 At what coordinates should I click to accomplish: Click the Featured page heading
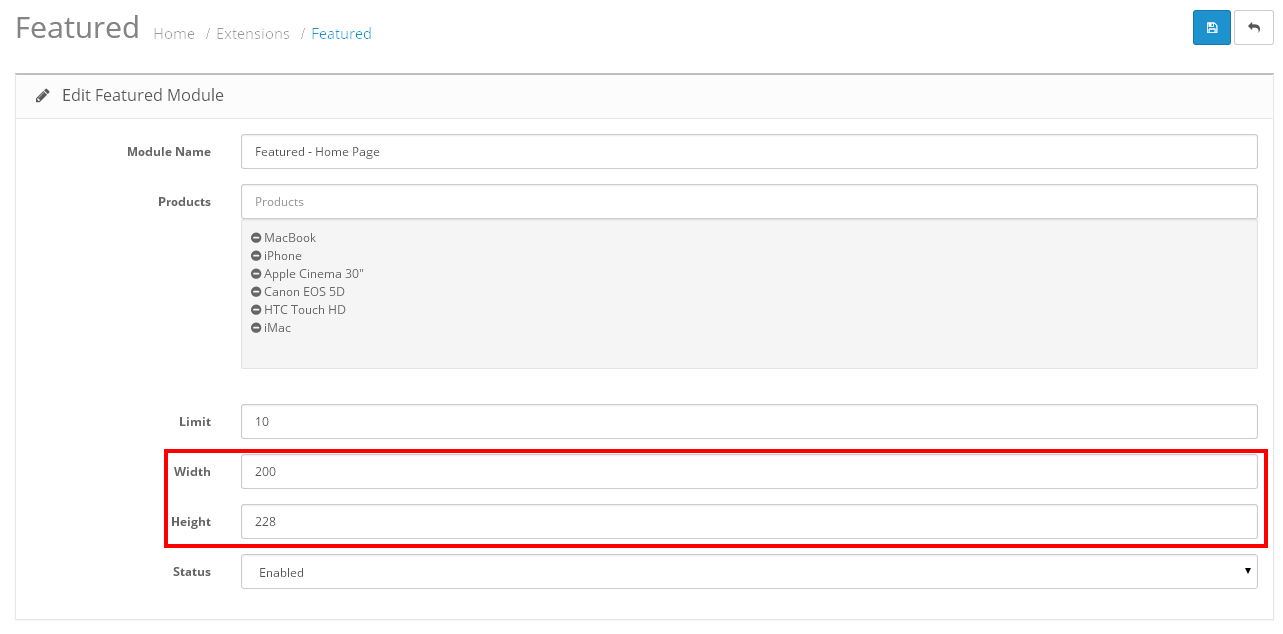point(77,28)
